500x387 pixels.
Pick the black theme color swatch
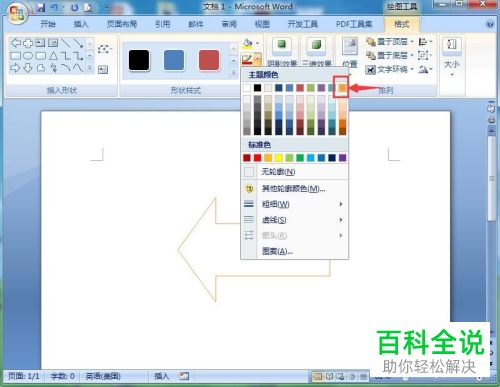click(257, 88)
